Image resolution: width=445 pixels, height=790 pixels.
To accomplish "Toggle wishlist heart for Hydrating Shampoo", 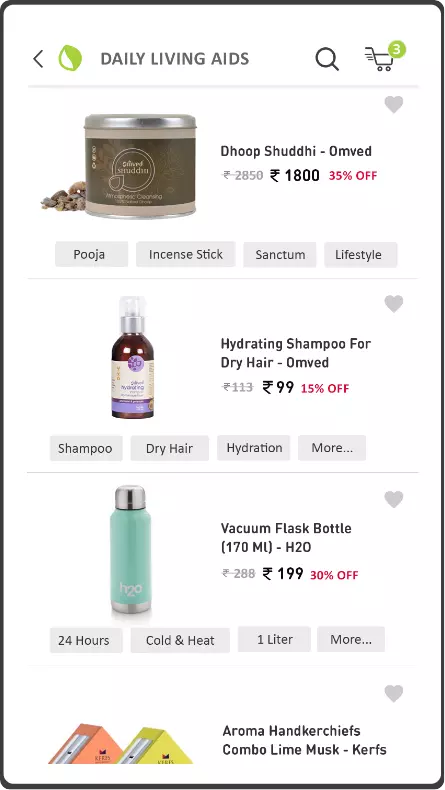I will pos(394,304).
